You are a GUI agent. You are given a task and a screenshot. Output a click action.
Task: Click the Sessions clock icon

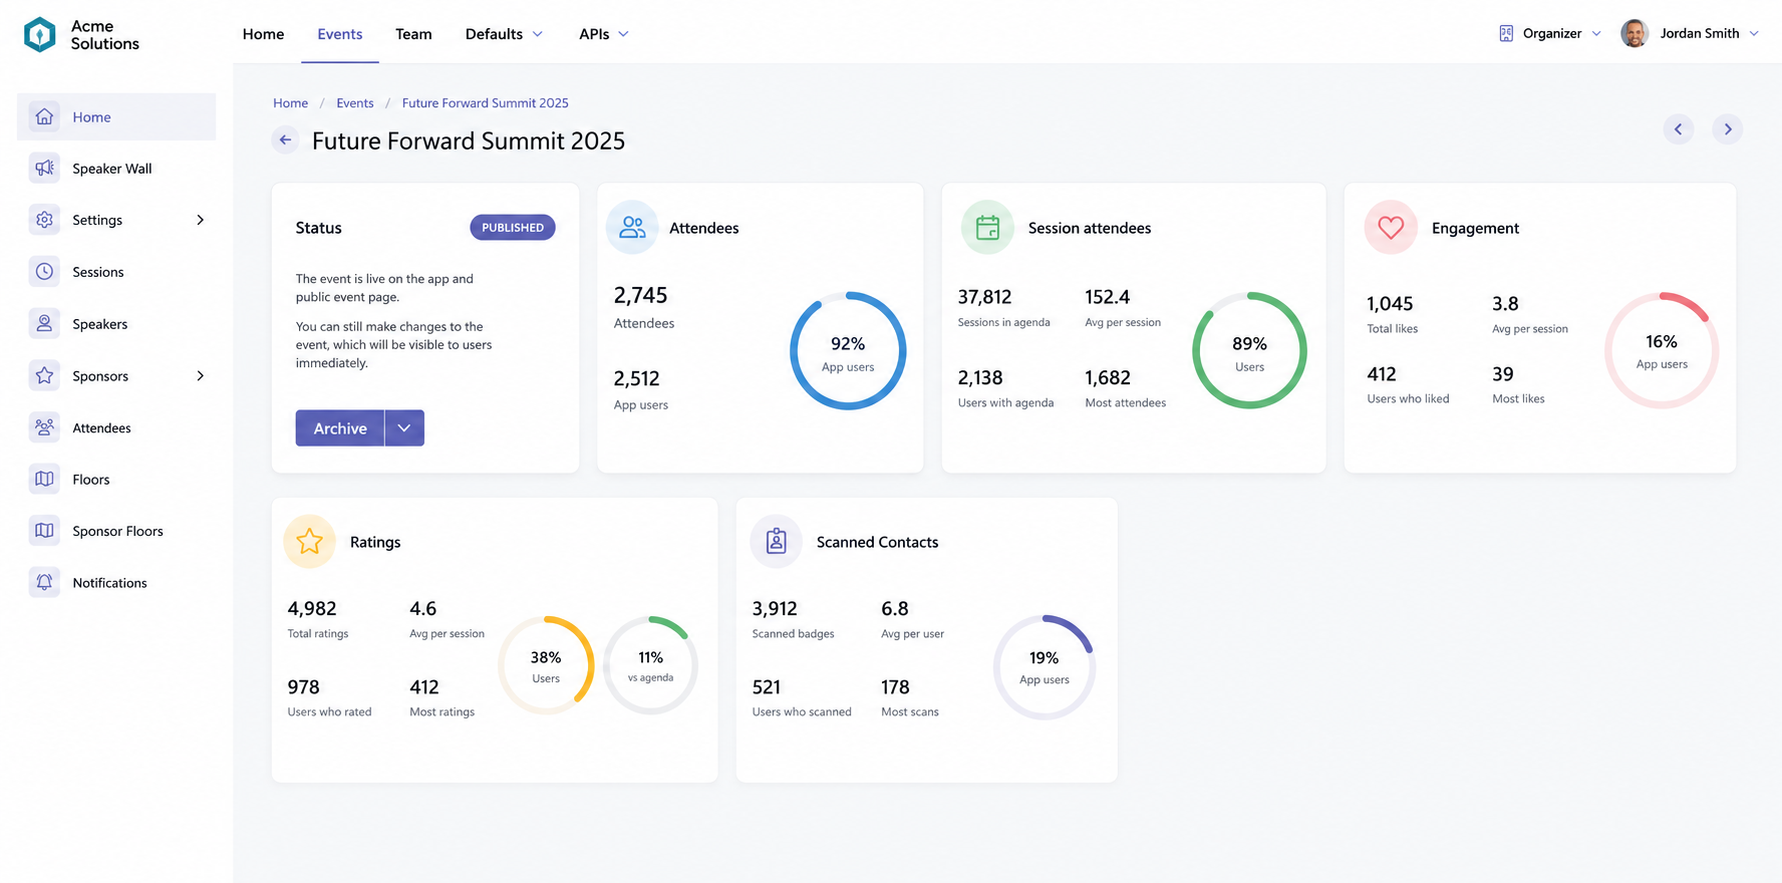pyautogui.click(x=44, y=272)
